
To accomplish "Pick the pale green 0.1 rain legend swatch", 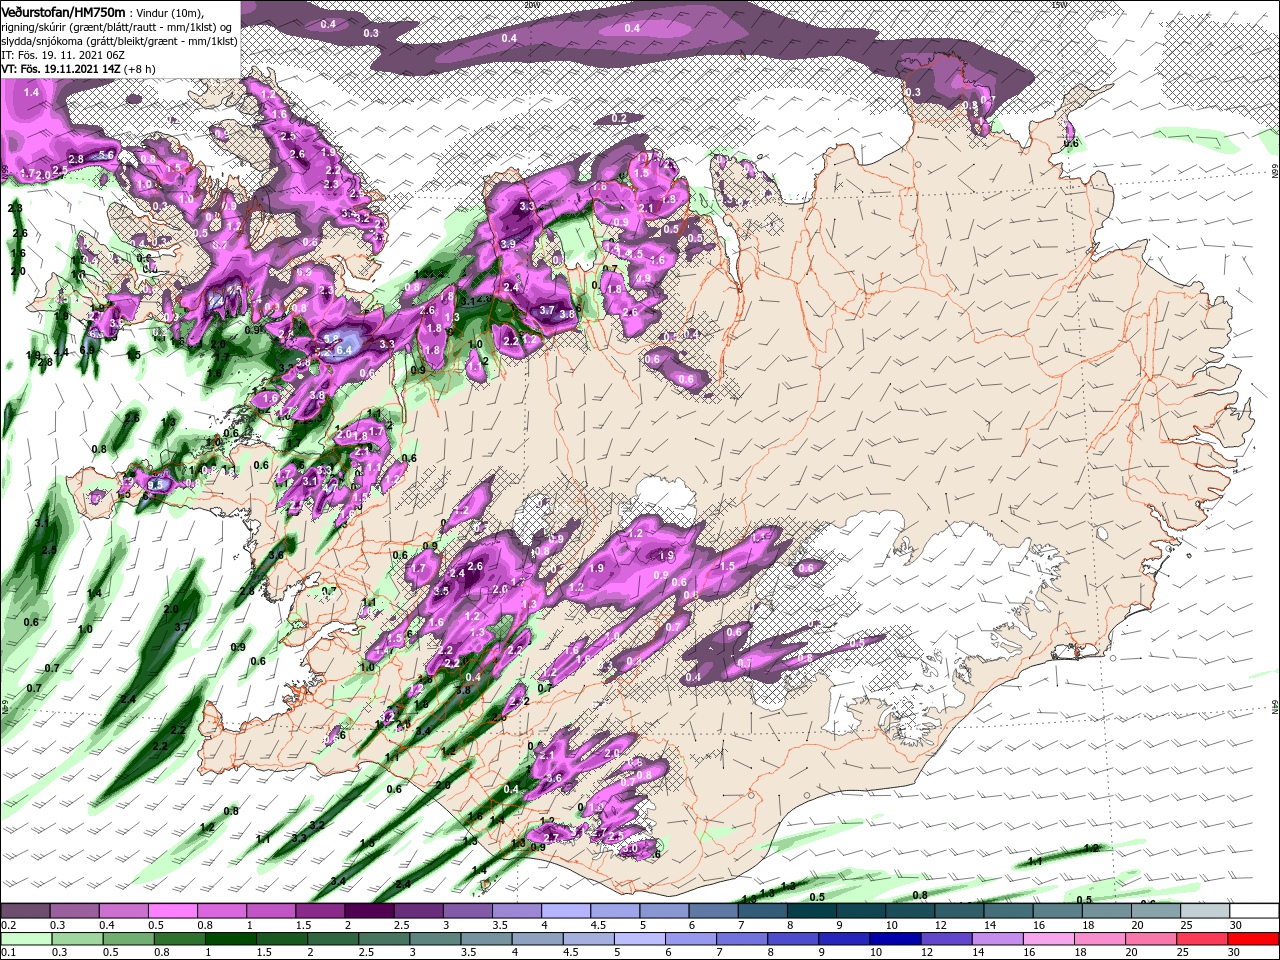I will (25, 939).
